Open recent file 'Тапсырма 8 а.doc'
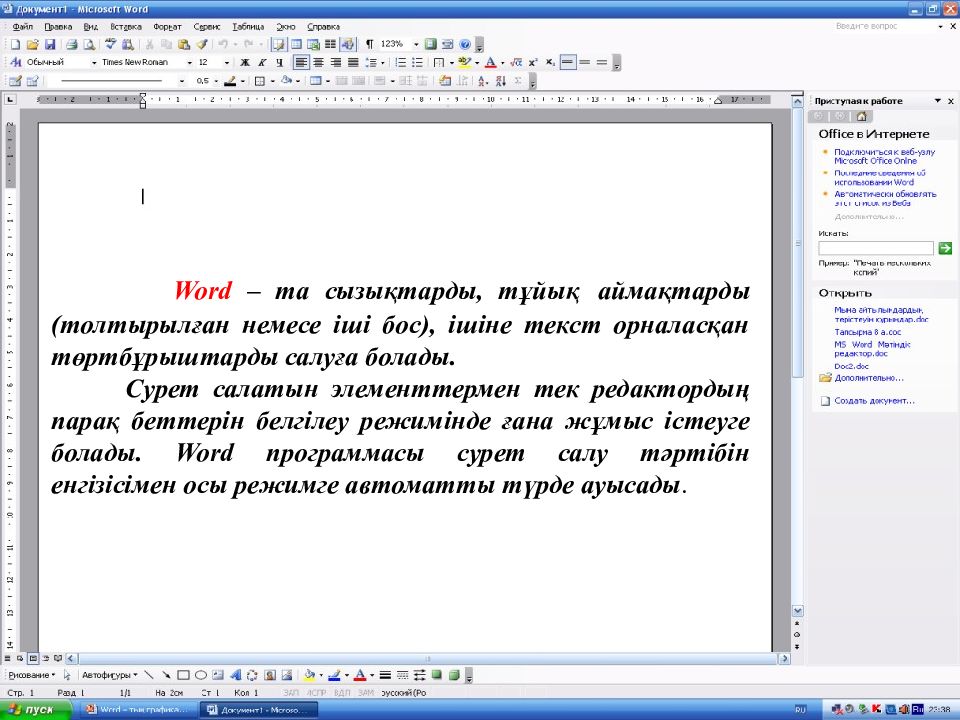Image resolution: width=960 pixels, height=720 pixels. pyautogui.click(x=868, y=332)
